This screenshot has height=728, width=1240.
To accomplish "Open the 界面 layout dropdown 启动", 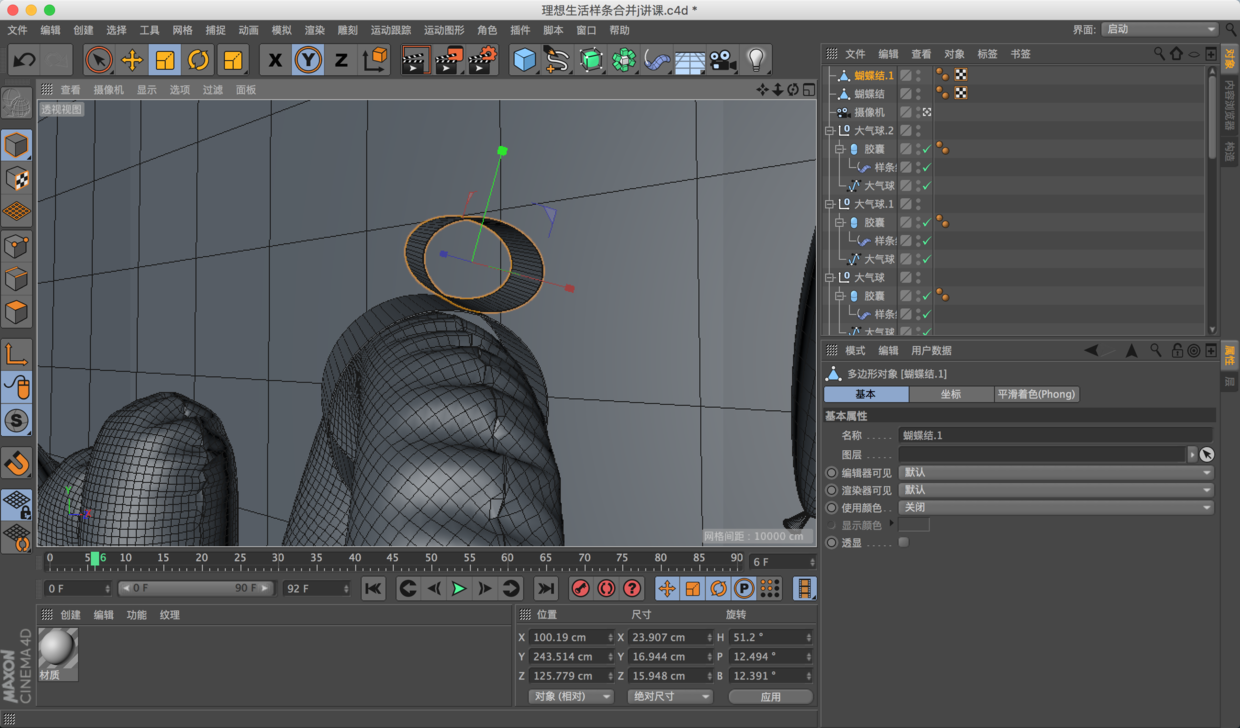I will pyautogui.click(x=1160, y=29).
